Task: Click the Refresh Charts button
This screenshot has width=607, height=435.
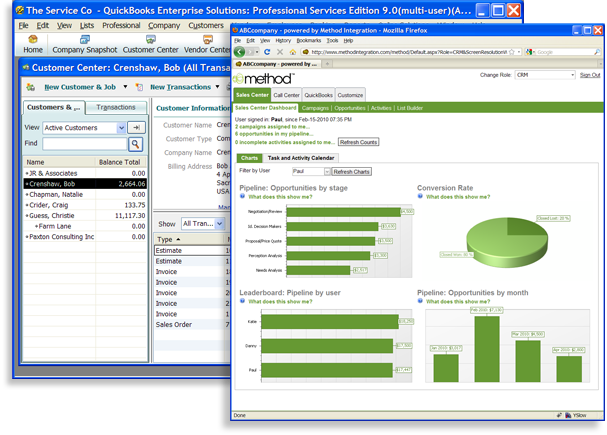Action: [x=352, y=171]
